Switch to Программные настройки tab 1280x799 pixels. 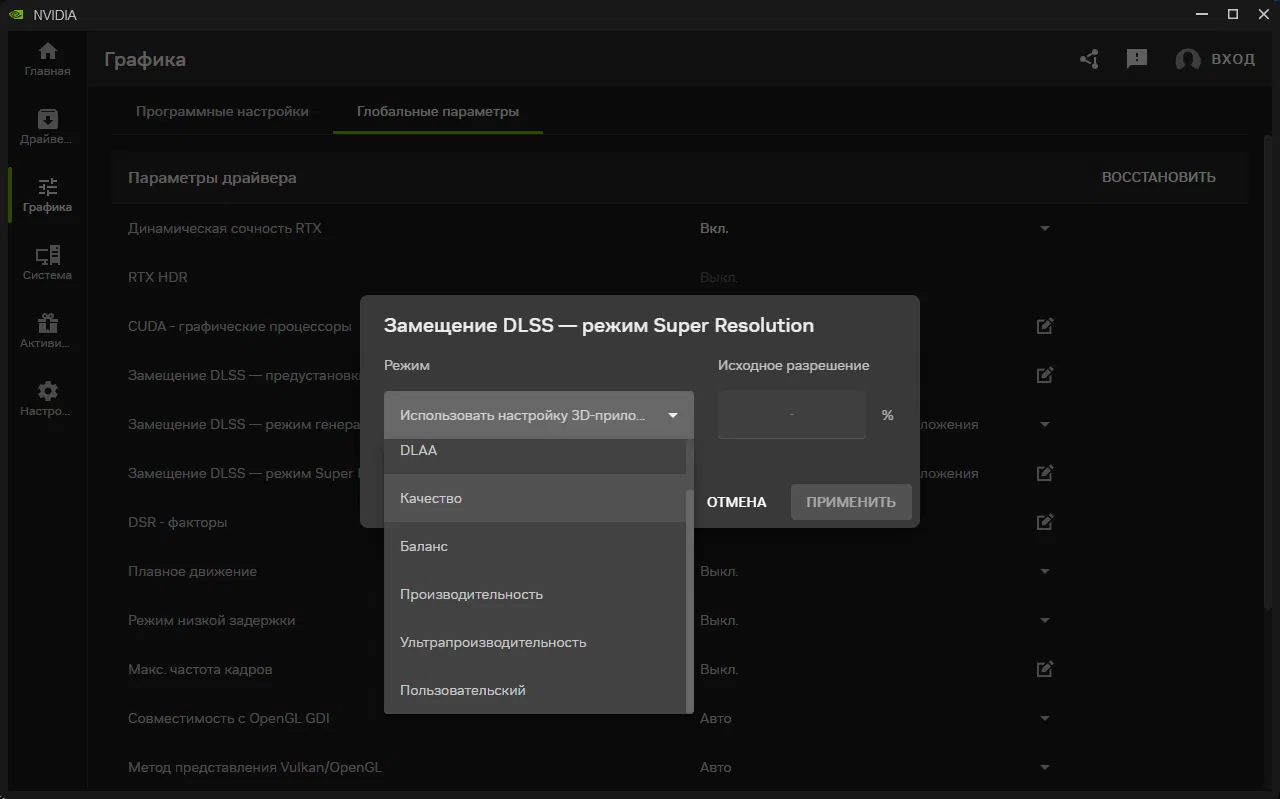tap(222, 111)
